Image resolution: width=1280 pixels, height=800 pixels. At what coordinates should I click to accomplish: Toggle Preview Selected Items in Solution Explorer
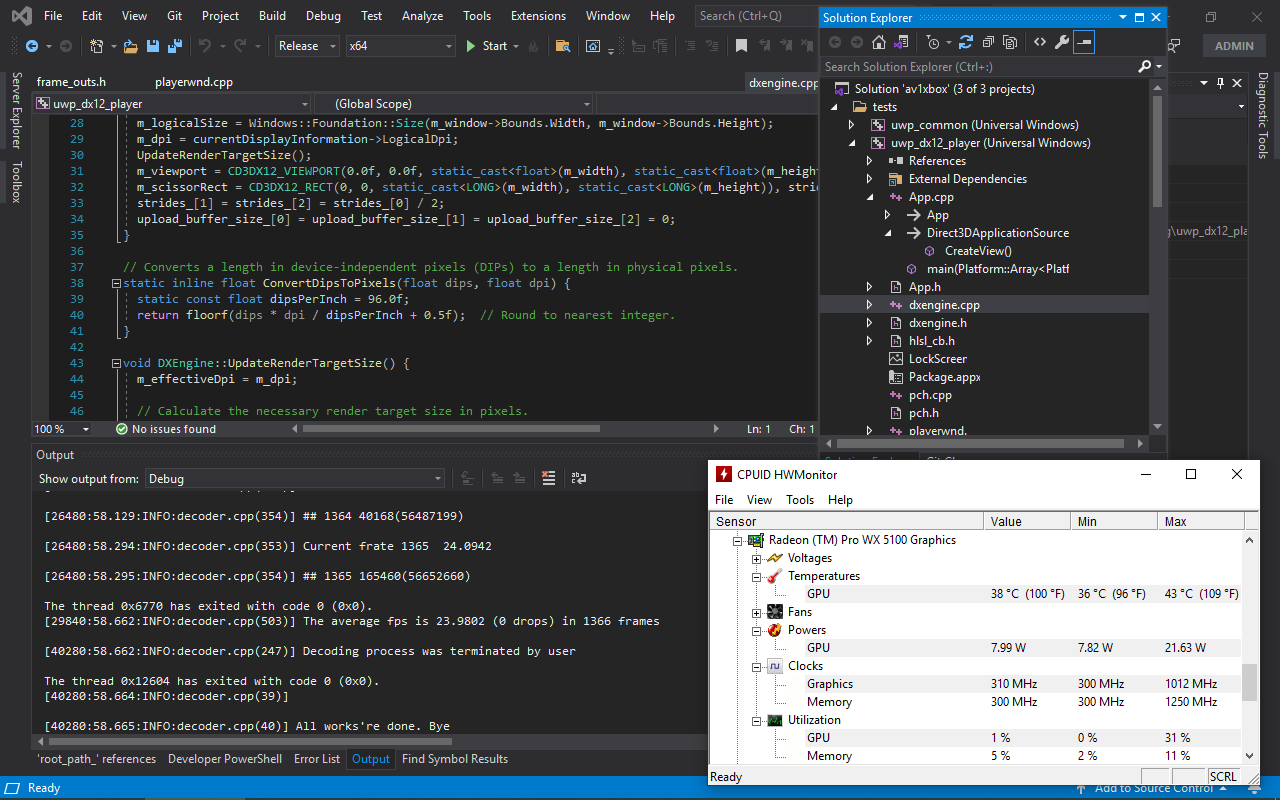(1084, 42)
